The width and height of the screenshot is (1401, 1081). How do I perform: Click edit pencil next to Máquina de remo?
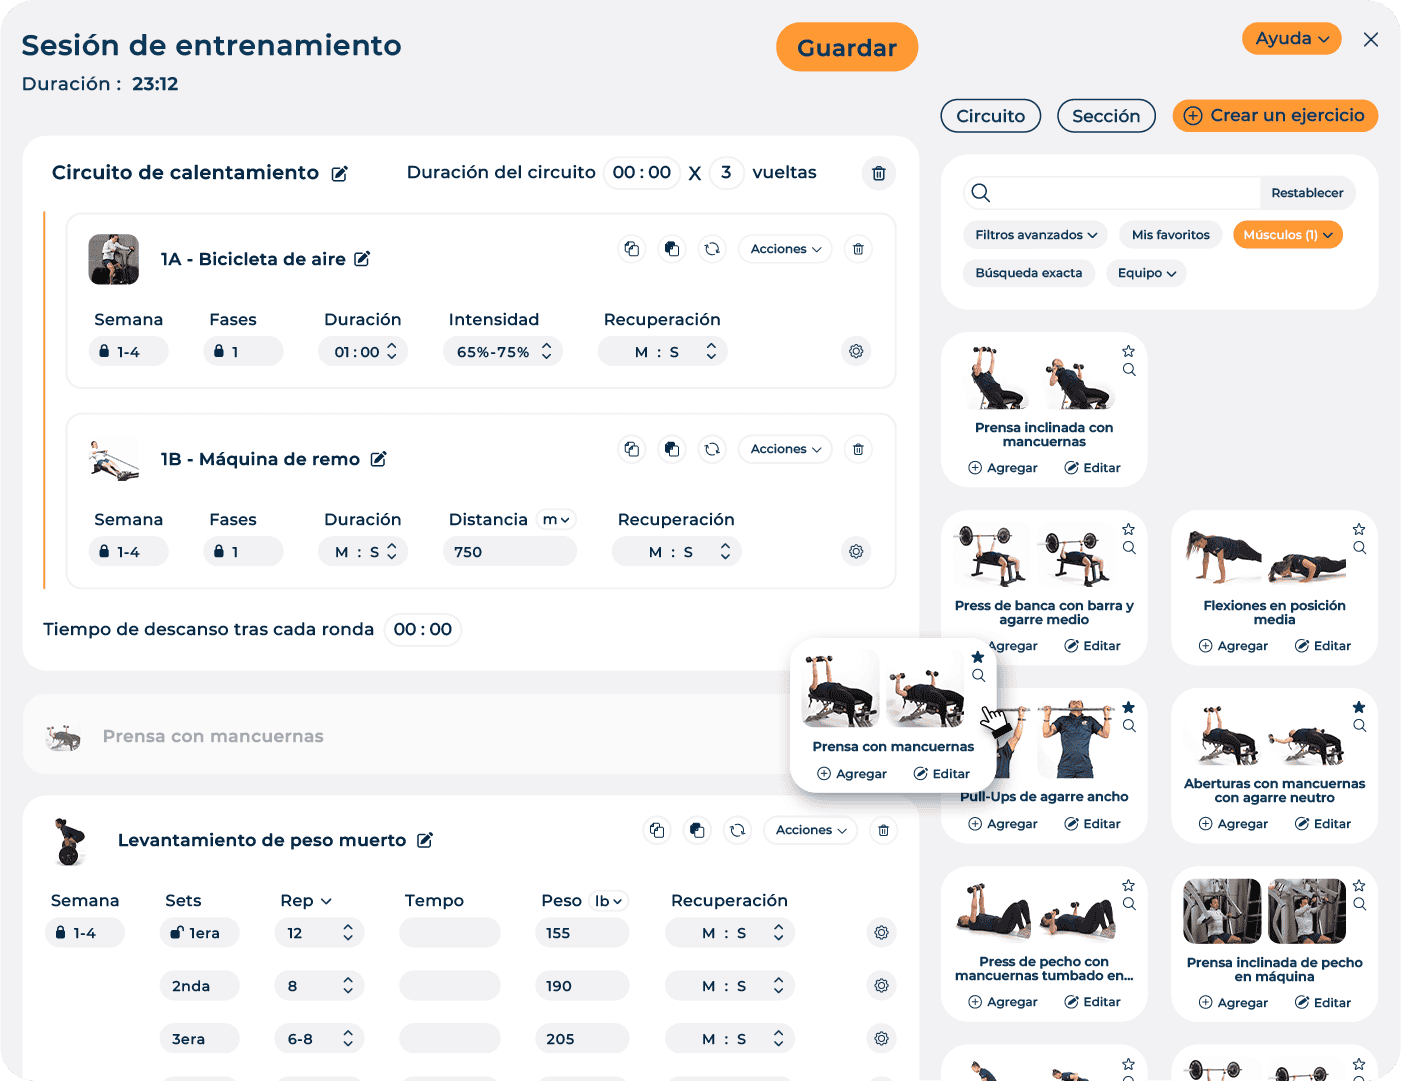(379, 459)
